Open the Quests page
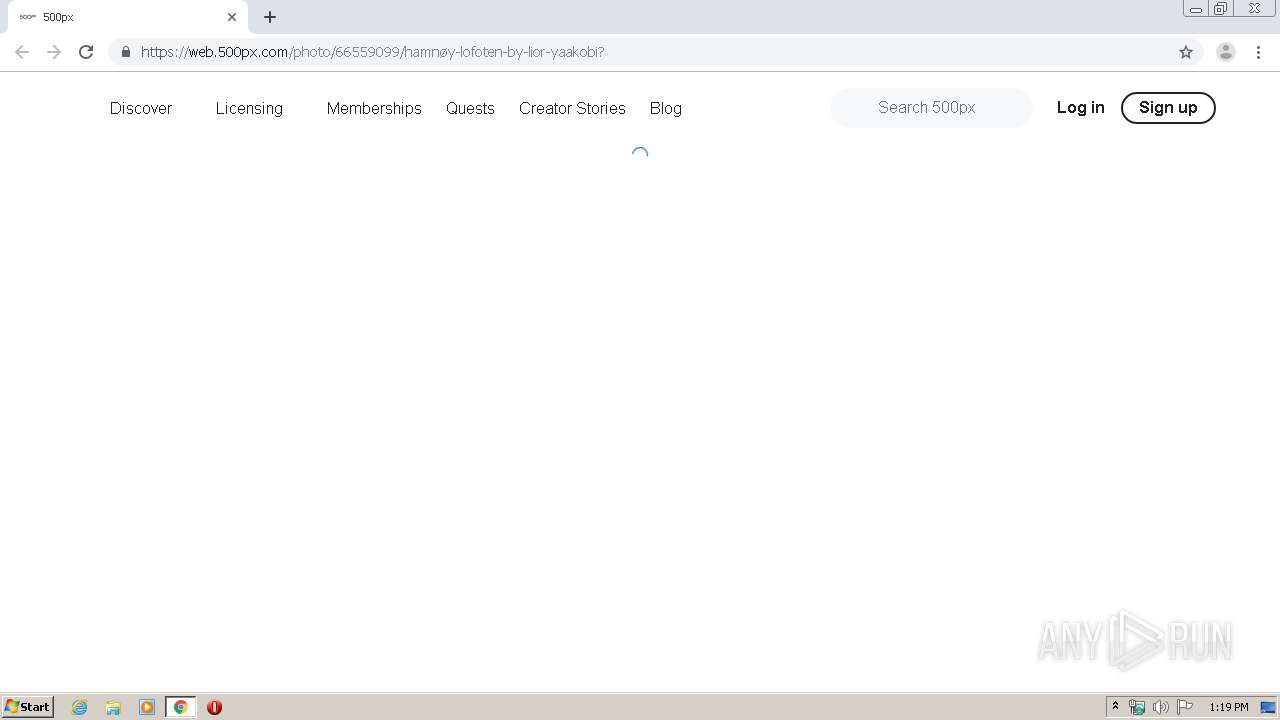Viewport: 1280px width, 720px height. (470, 108)
